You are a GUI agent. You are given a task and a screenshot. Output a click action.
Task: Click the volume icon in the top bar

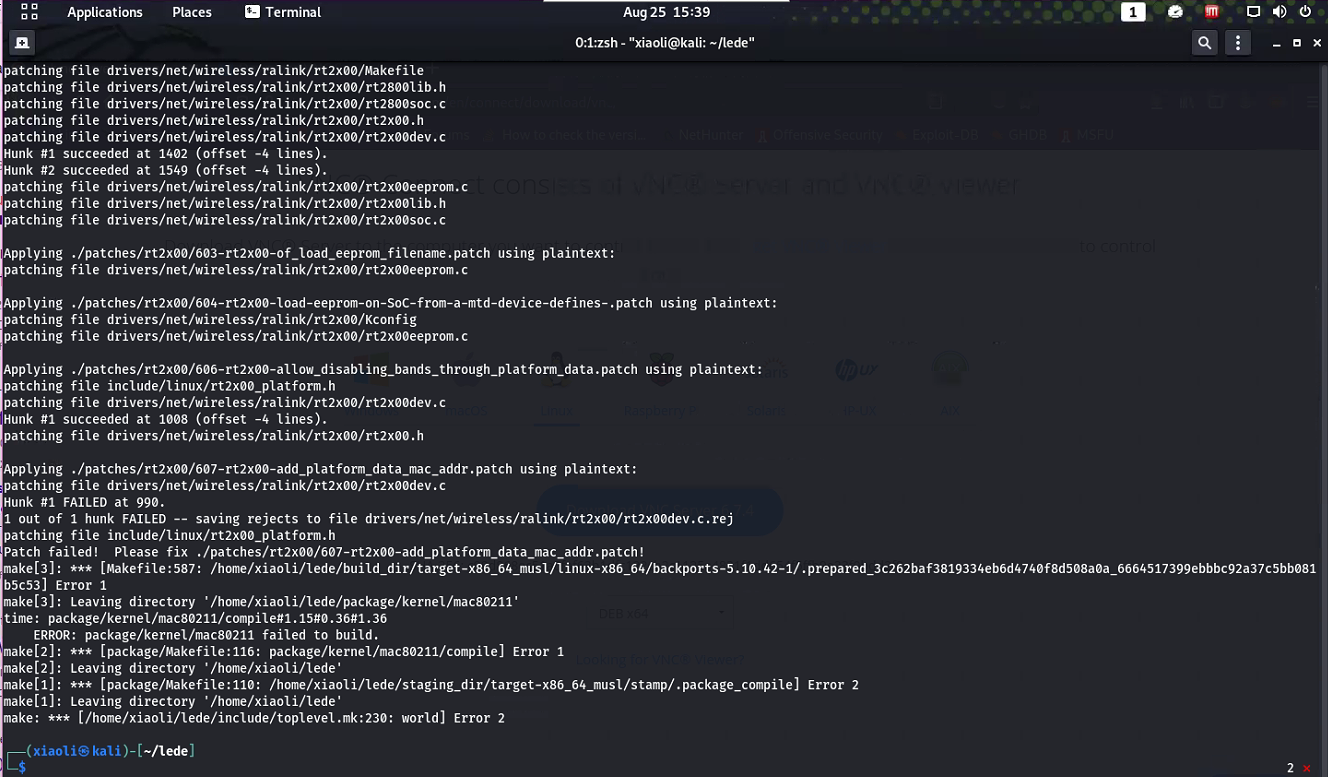tap(1280, 11)
